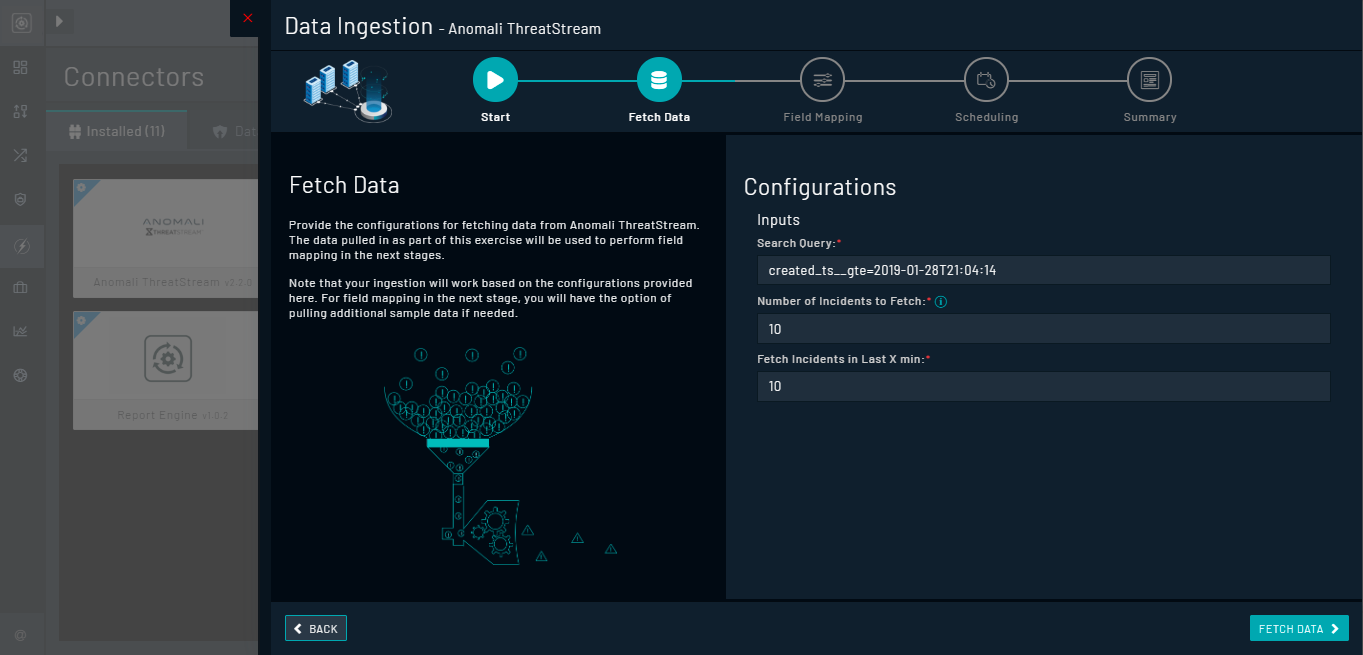Viewport: 1363px width, 655px height.
Task: Click the Summary step label
Action: pos(1150,117)
